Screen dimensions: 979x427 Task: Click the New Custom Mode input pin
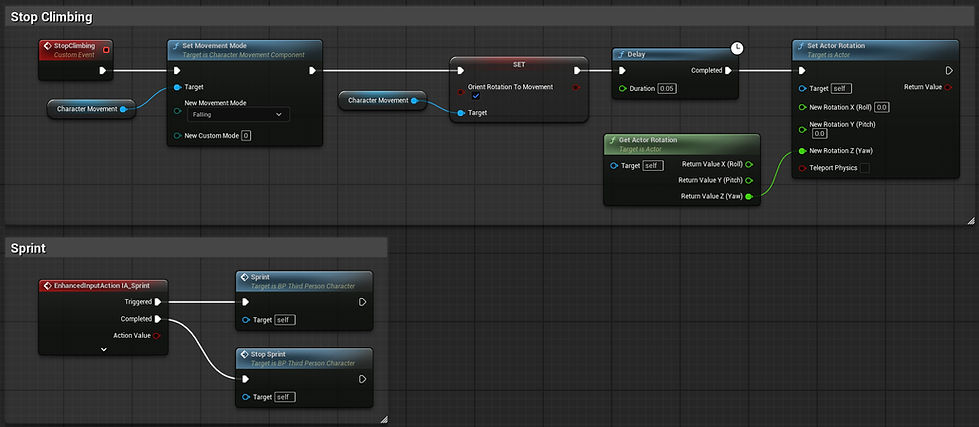(x=177, y=135)
